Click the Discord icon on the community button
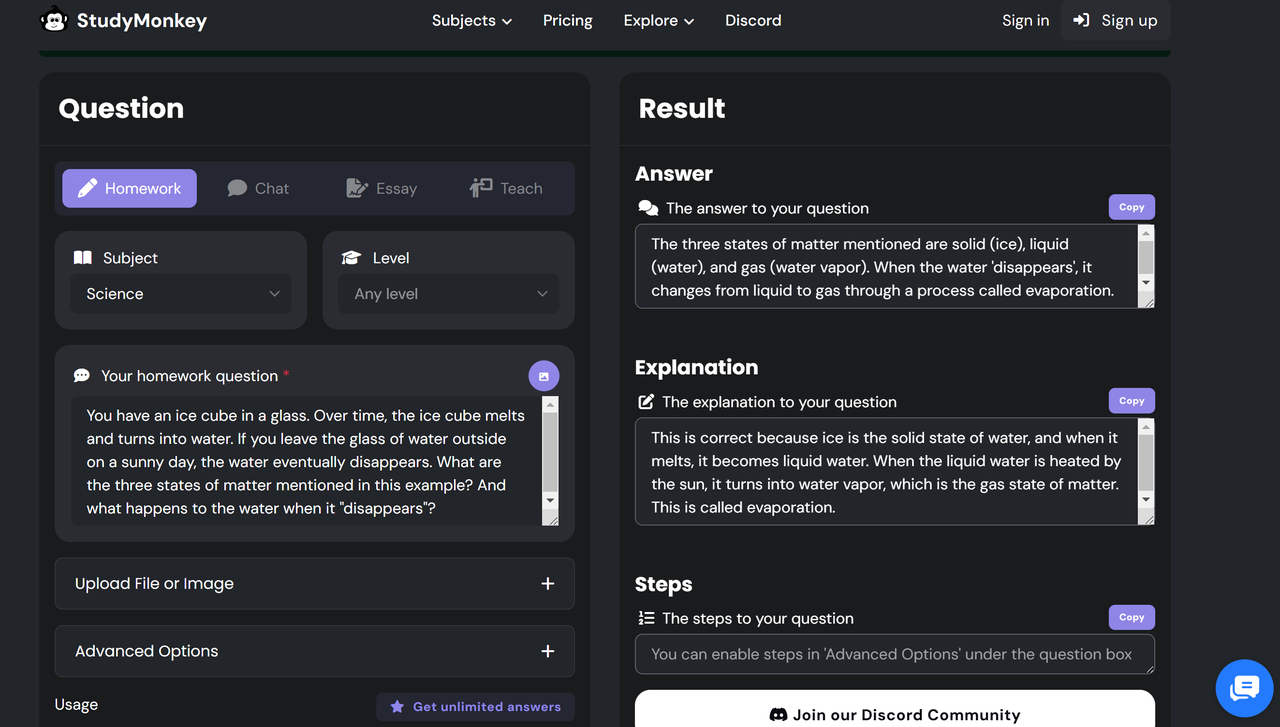Screen dimensions: 1280x727 [778, 715]
